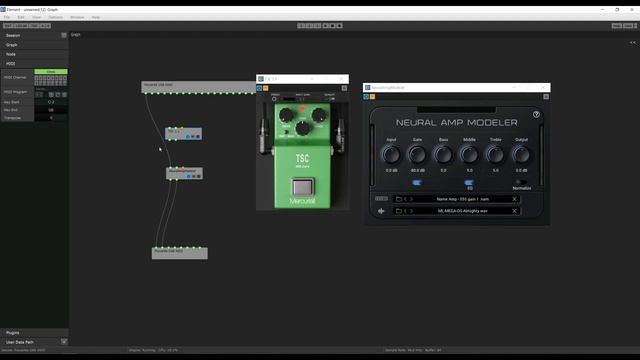
Task: Click the menu icon at NeuralAmpModeler window right
Action: [x=546, y=97]
